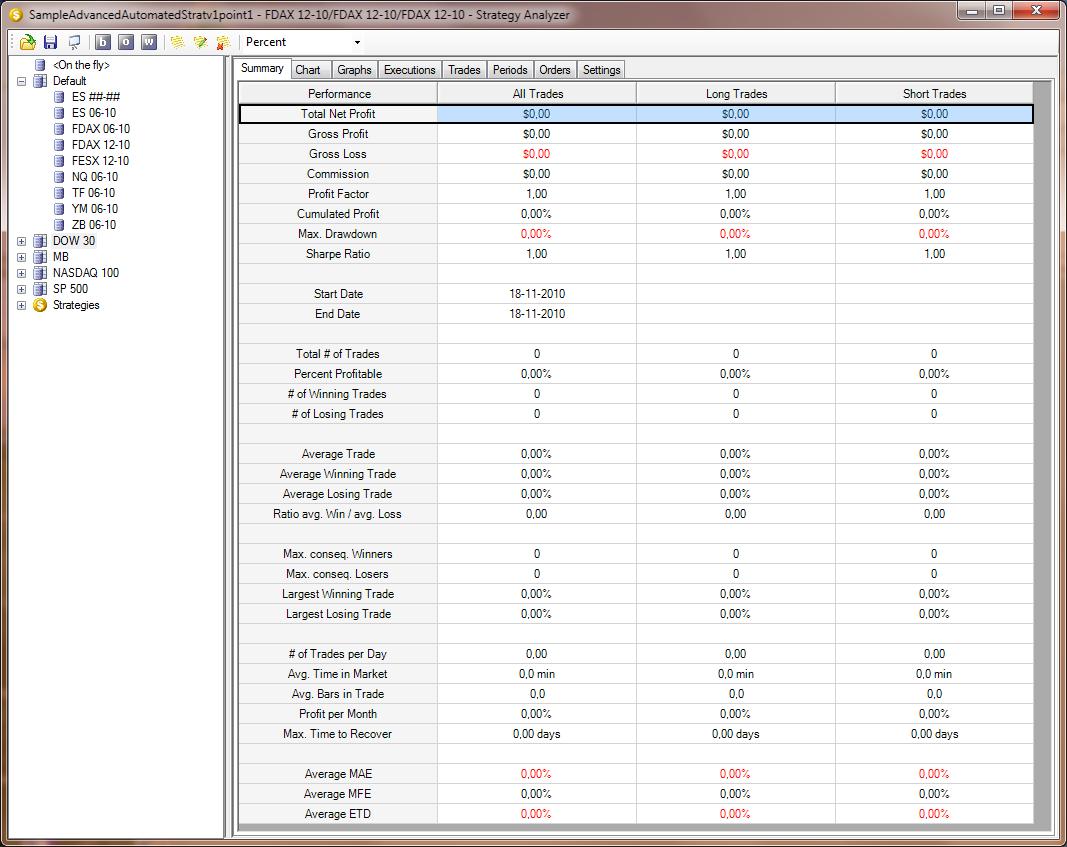1067x847 pixels.
Task: Click the NASDAQ 100 database icon
Action: (41, 273)
